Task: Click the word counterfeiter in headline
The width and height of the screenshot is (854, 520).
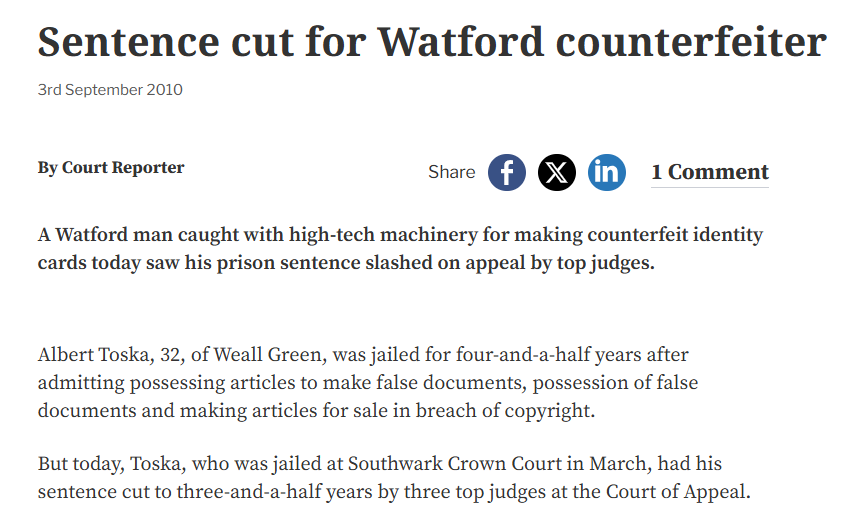Action: pyautogui.click(x=691, y=42)
